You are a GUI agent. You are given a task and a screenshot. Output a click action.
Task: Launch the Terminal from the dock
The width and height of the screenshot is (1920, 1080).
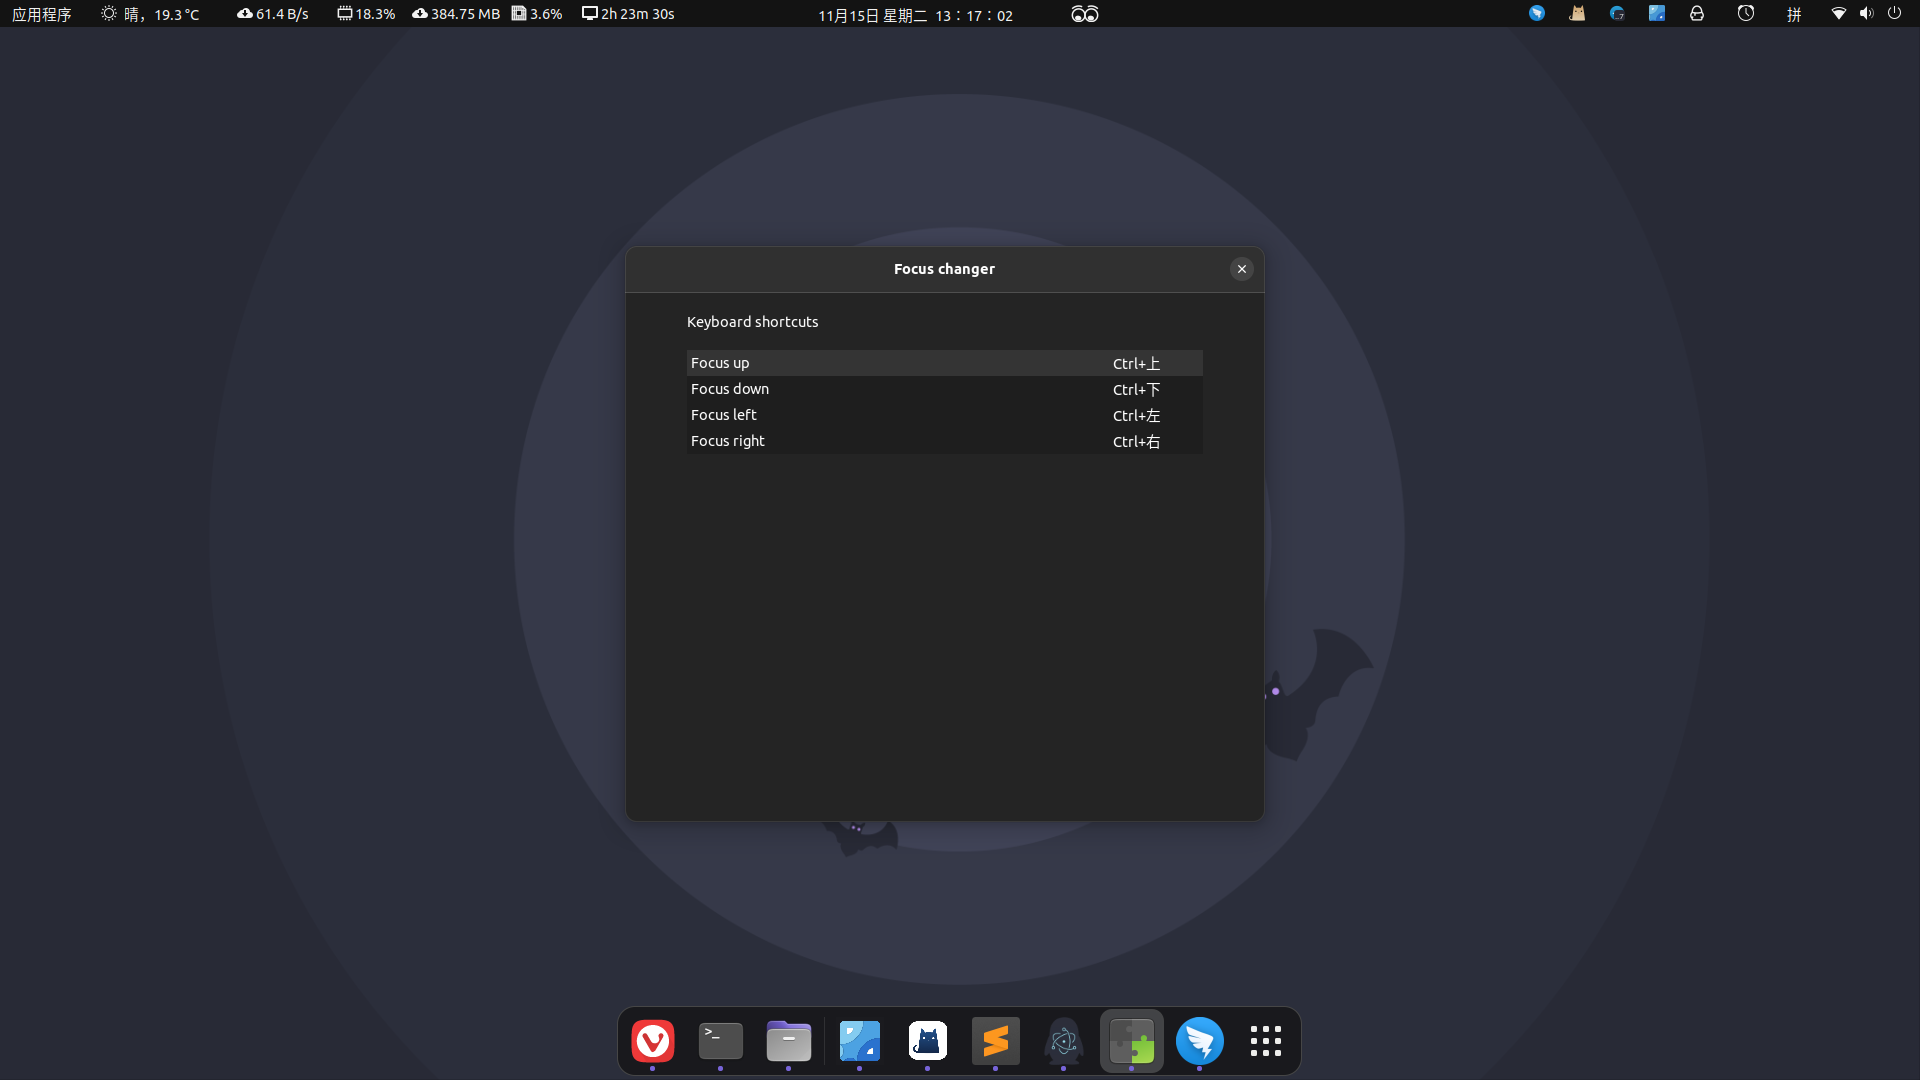point(720,1041)
